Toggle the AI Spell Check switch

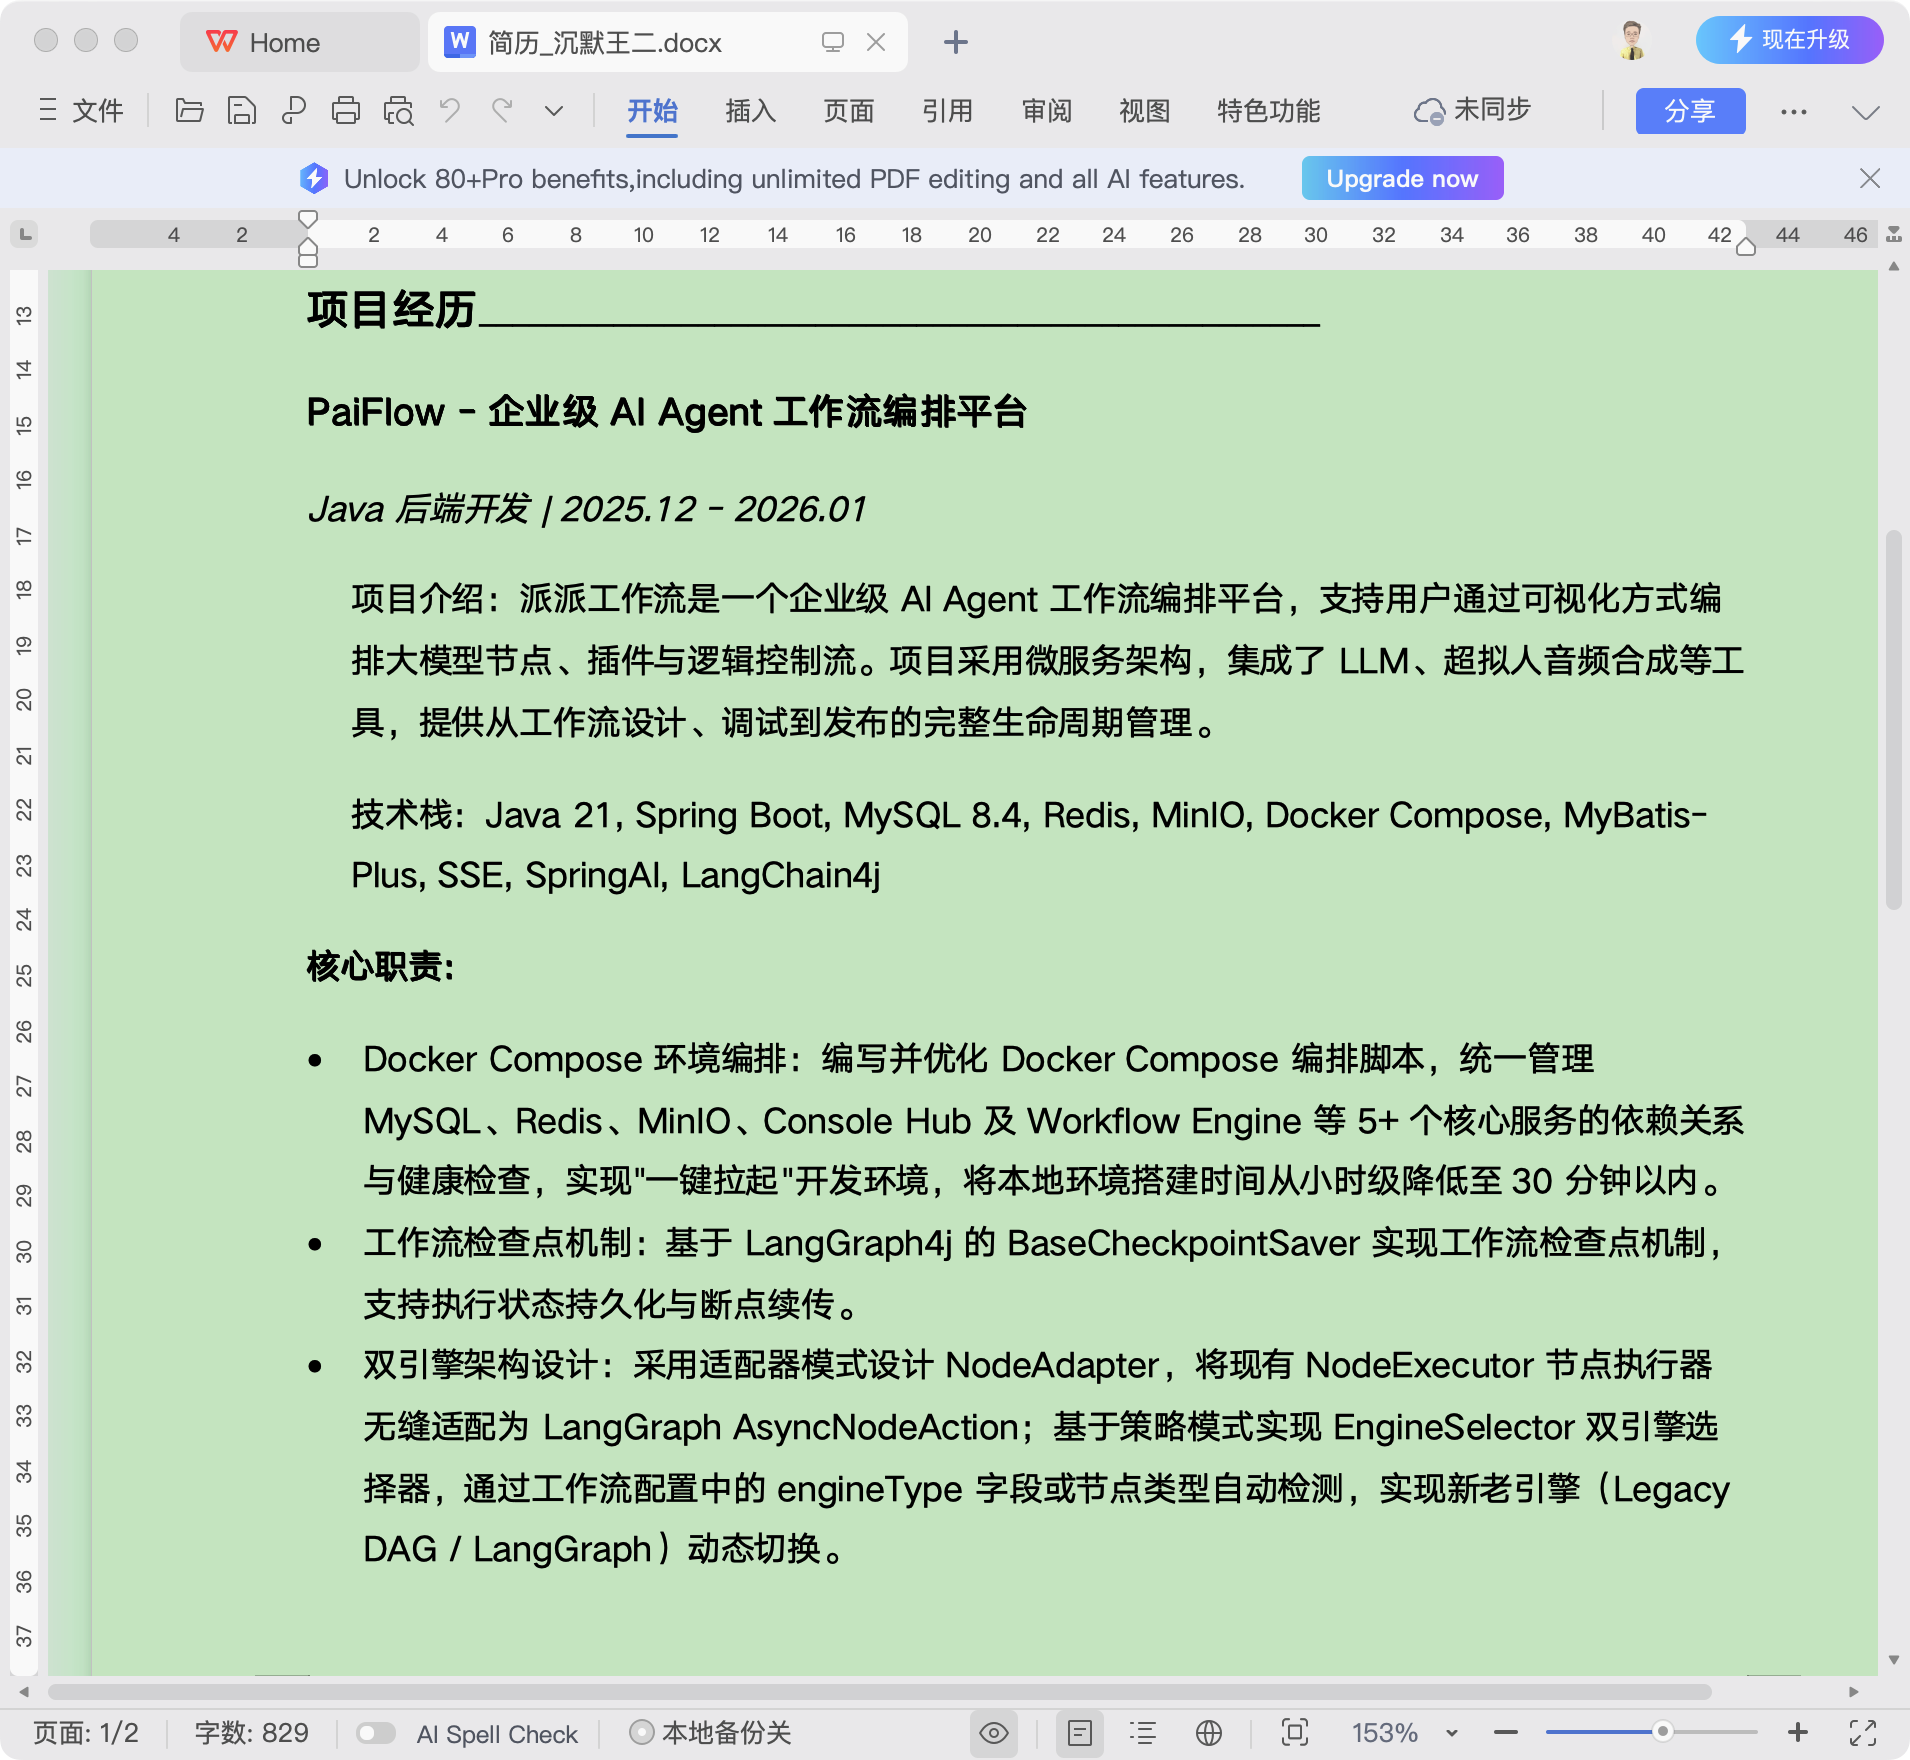(376, 1733)
